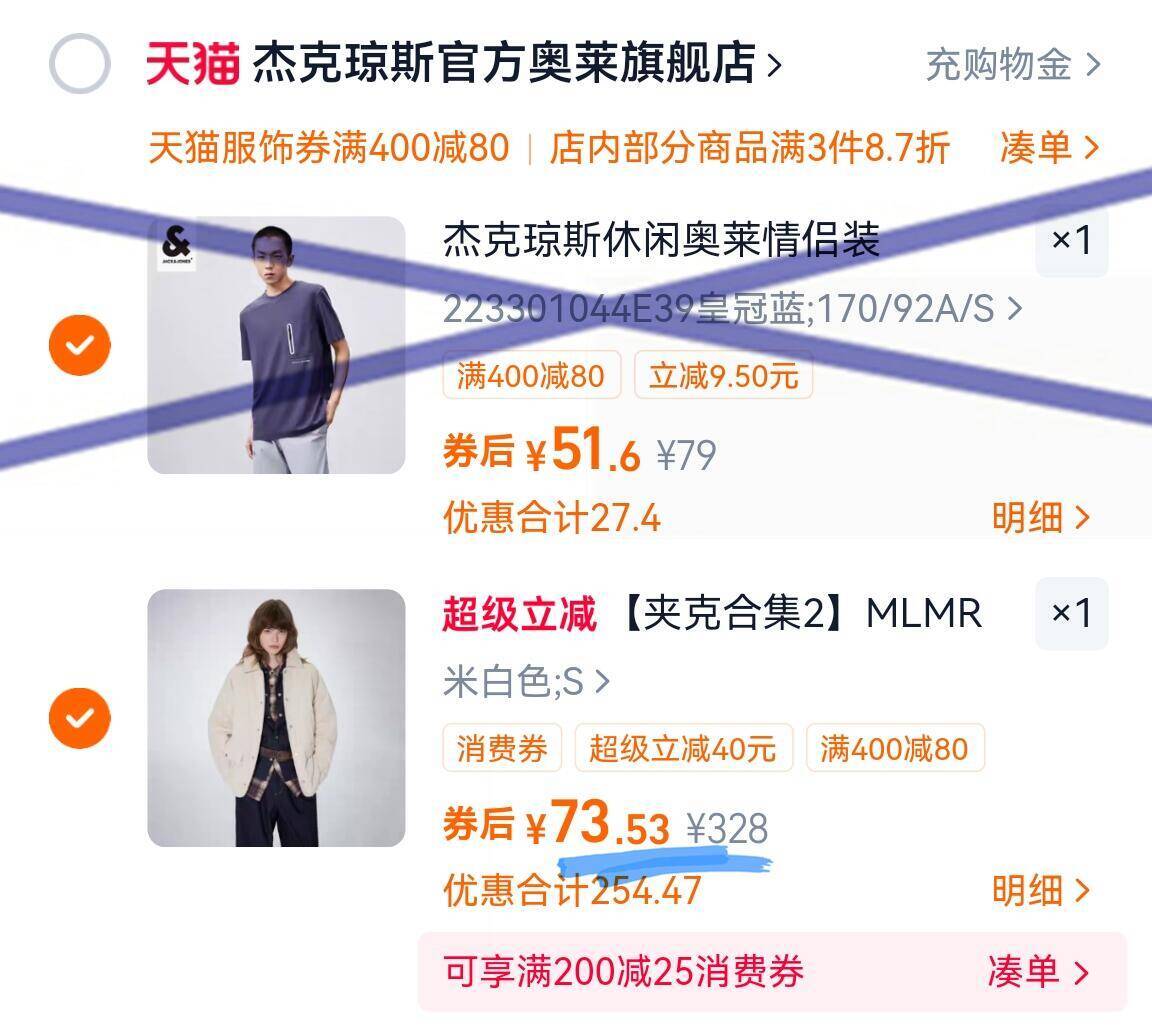This screenshot has height=1030, width=1152.
Task: Open the beige jacket product thumbnail
Action: [x=276, y=719]
